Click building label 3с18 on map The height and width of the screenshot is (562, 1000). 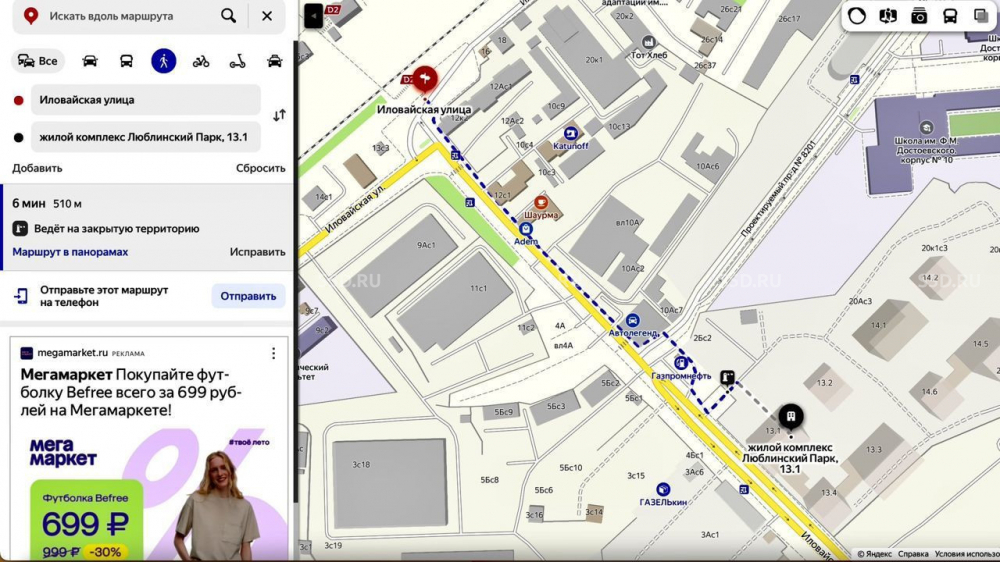pyautogui.click(x=361, y=464)
